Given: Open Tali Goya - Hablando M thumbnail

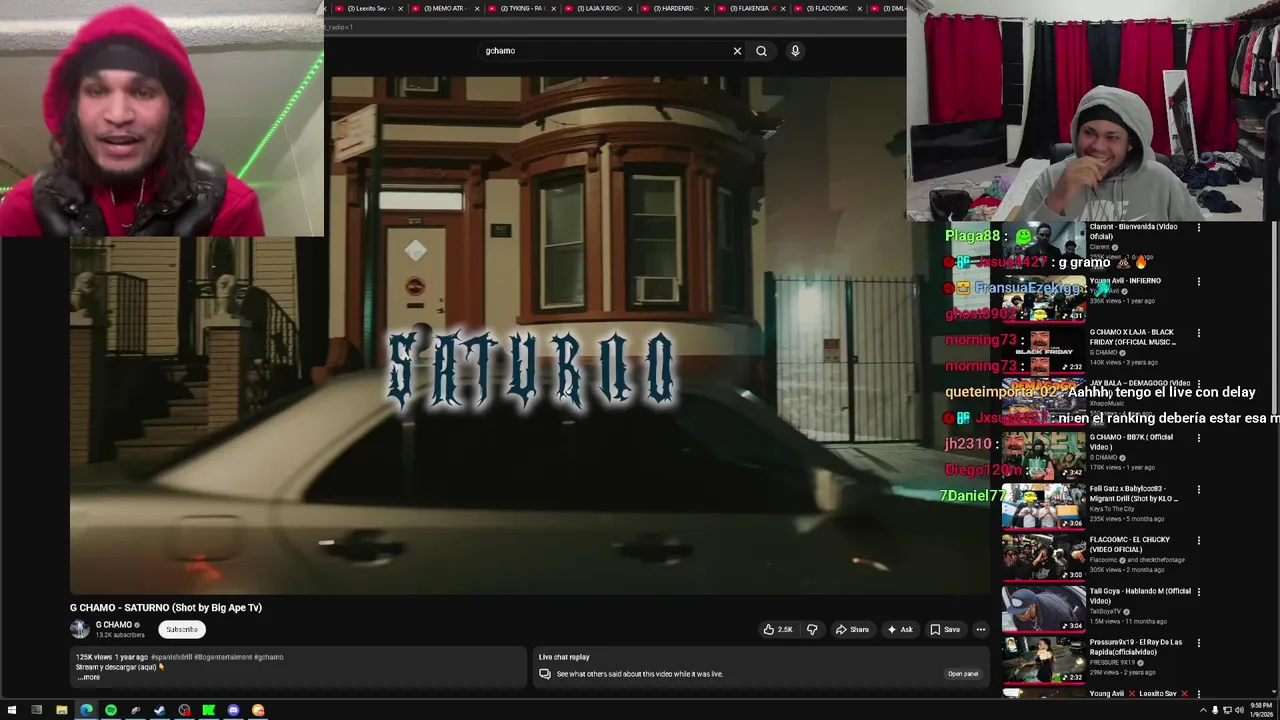Looking at the screenshot, I should click(x=1044, y=609).
